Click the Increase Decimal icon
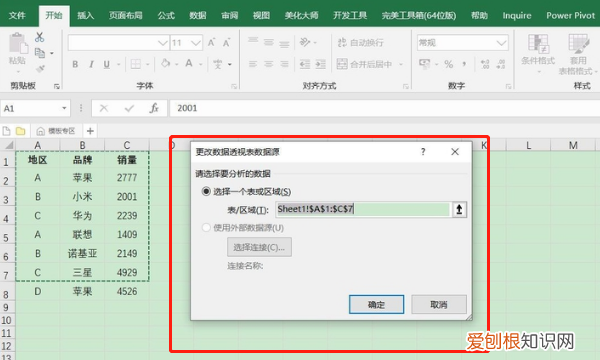The width and height of the screenshot is (600, 360). point(485,64)
